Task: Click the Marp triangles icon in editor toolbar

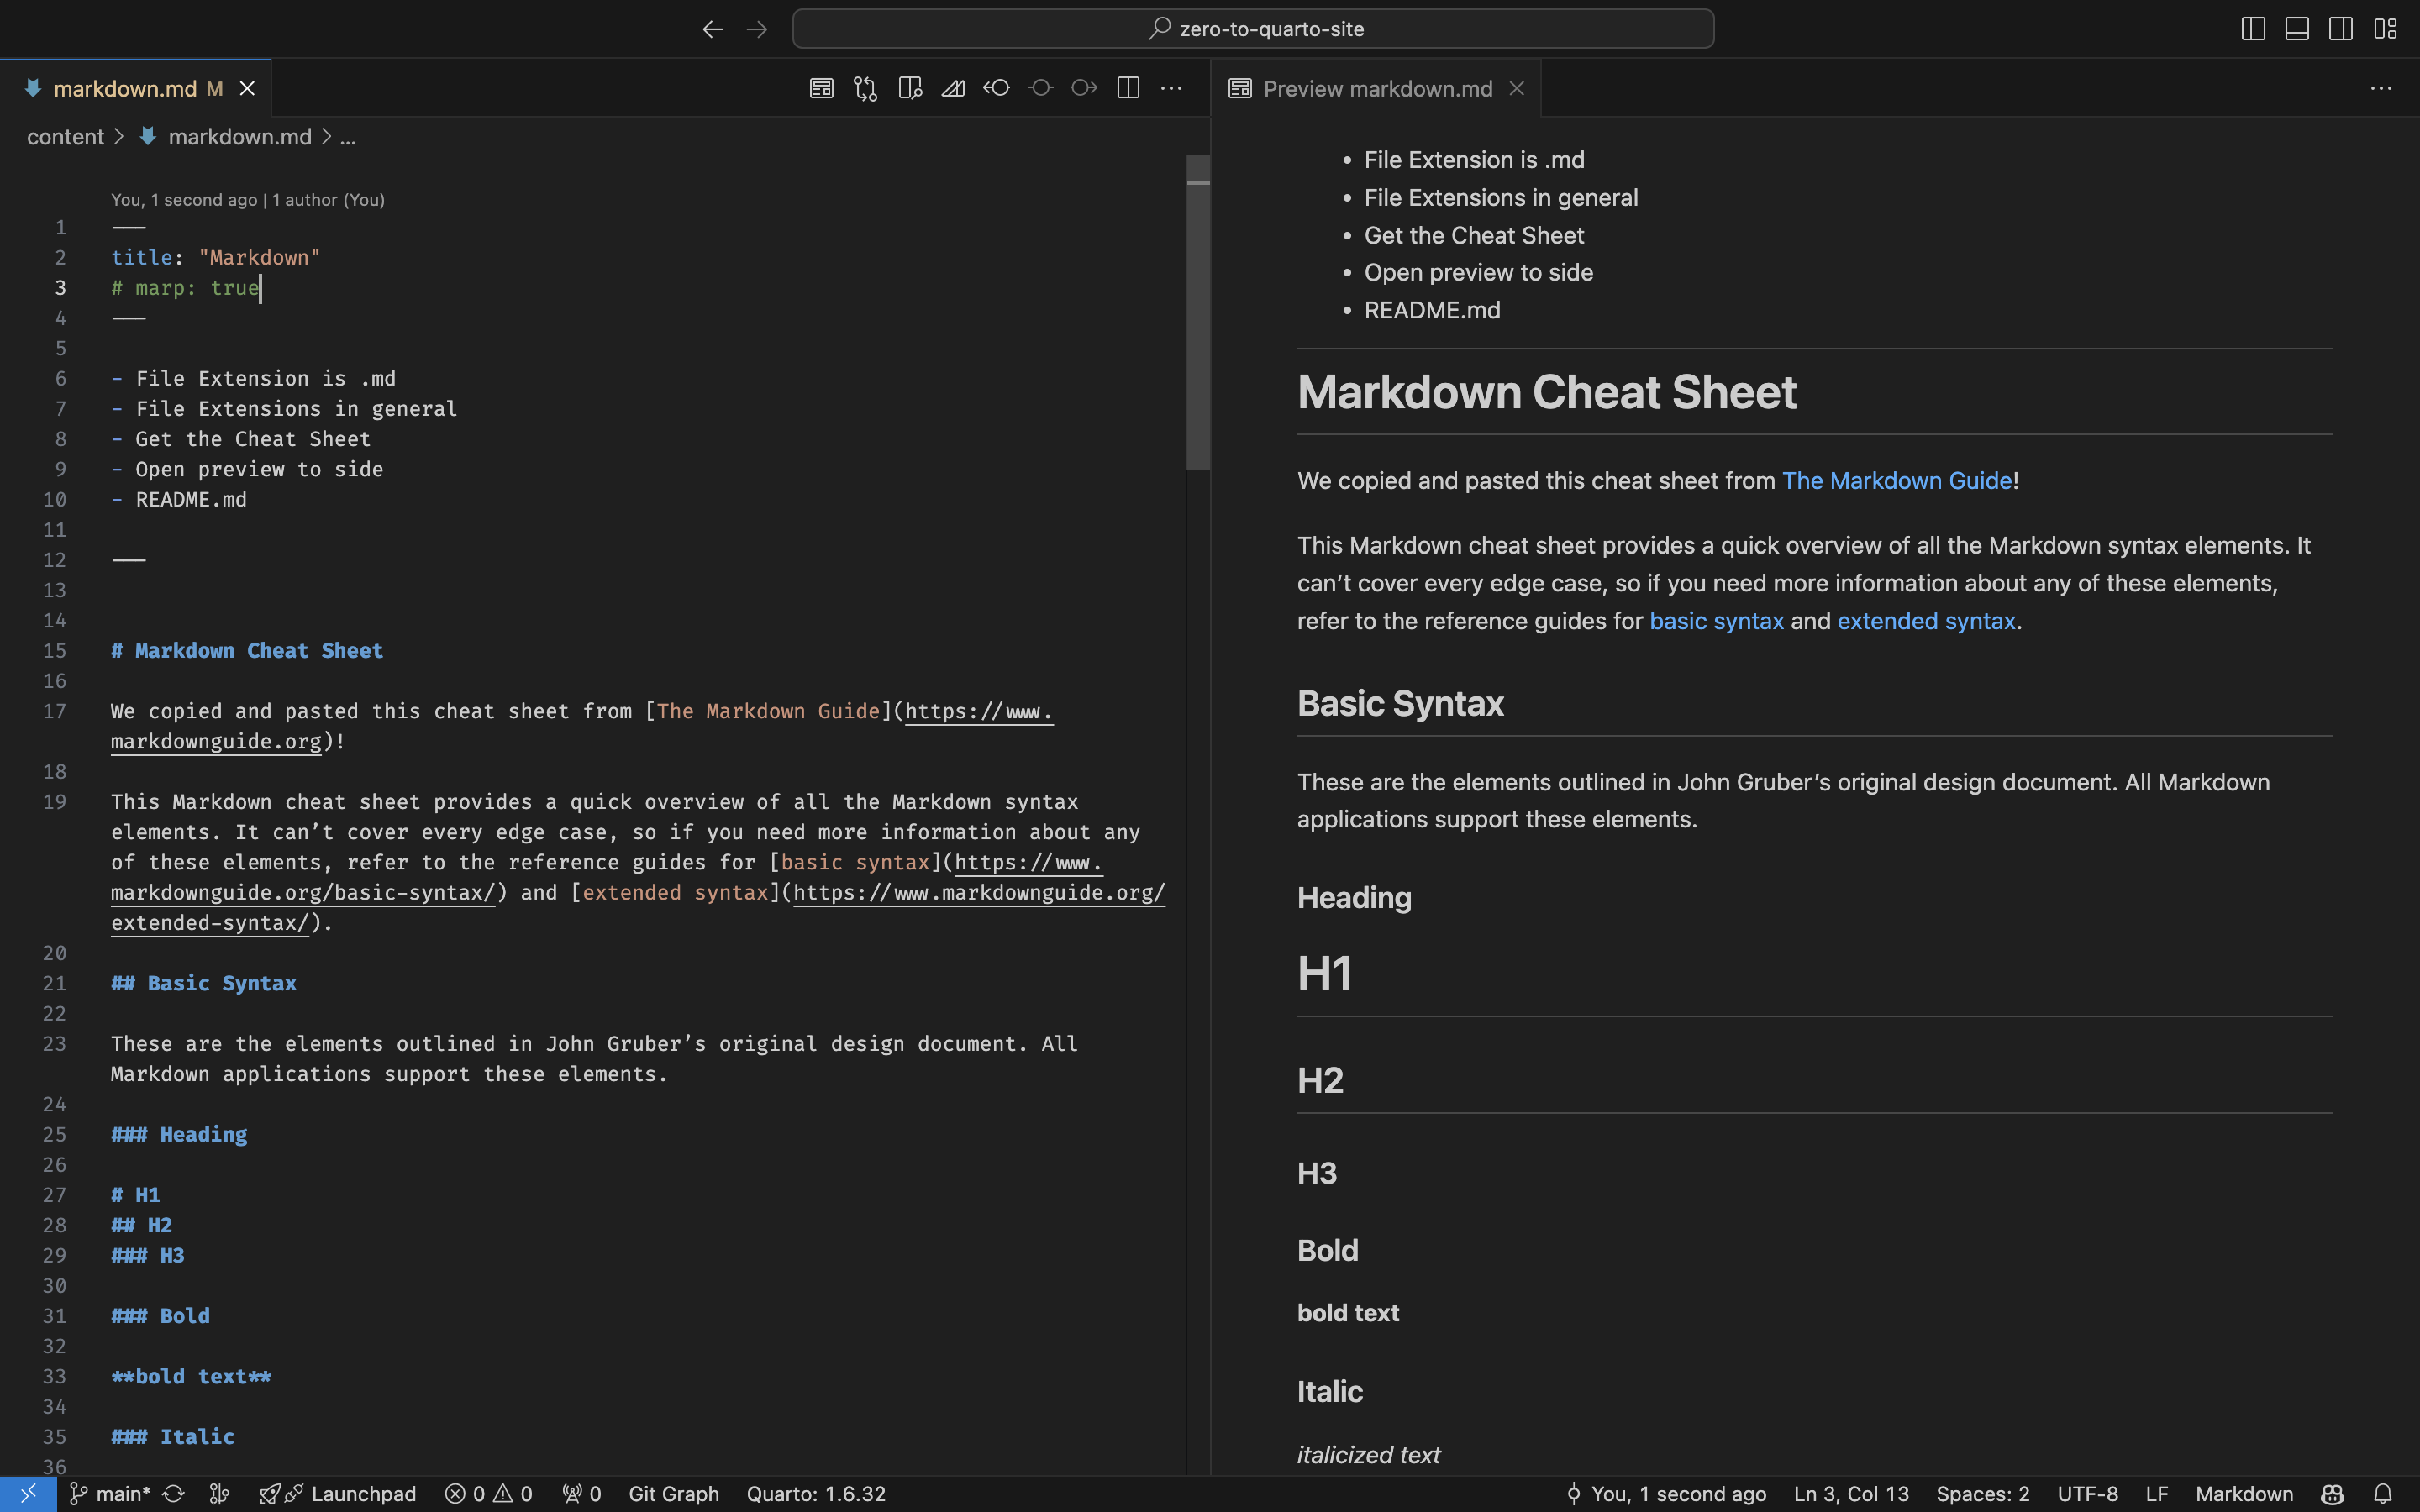Action: (x=953, y=88)
